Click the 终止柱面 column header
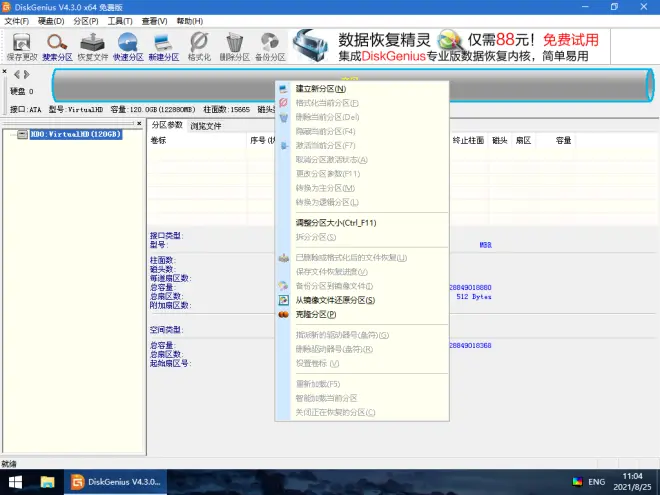The image size is (660, 495). (x=468, y=140)
